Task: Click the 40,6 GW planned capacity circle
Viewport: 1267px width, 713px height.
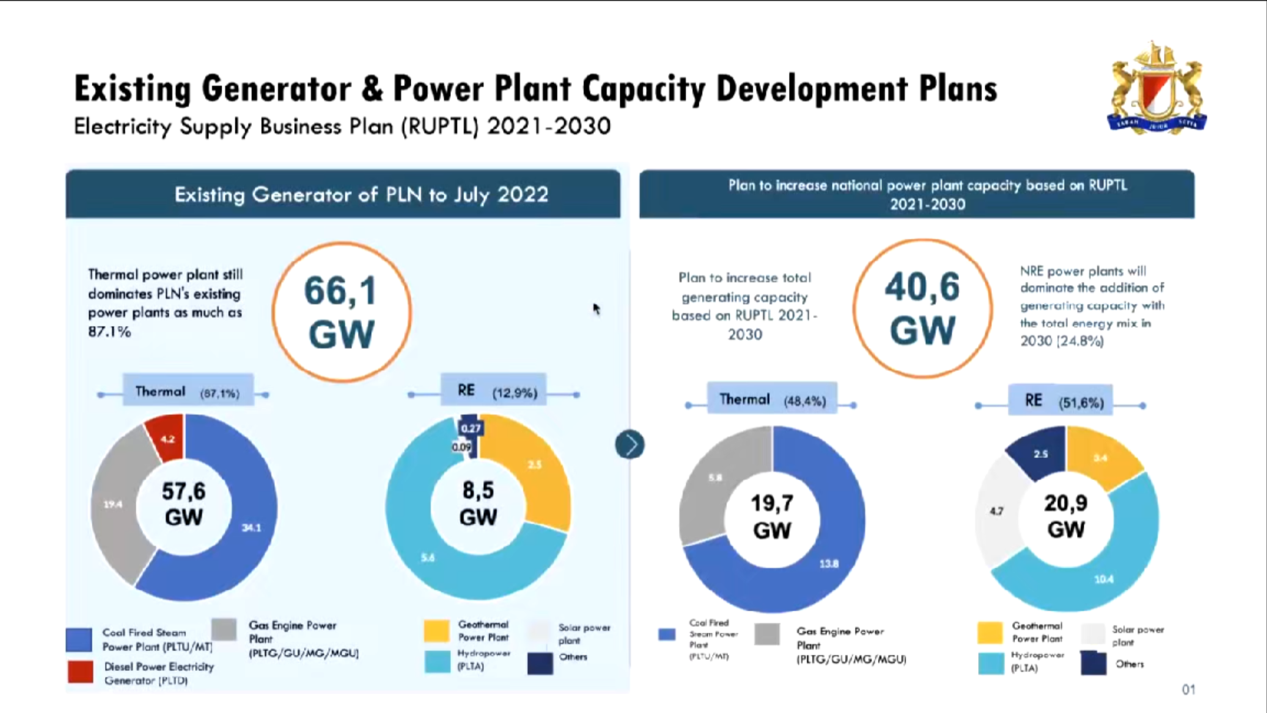Action: [921, 308]
